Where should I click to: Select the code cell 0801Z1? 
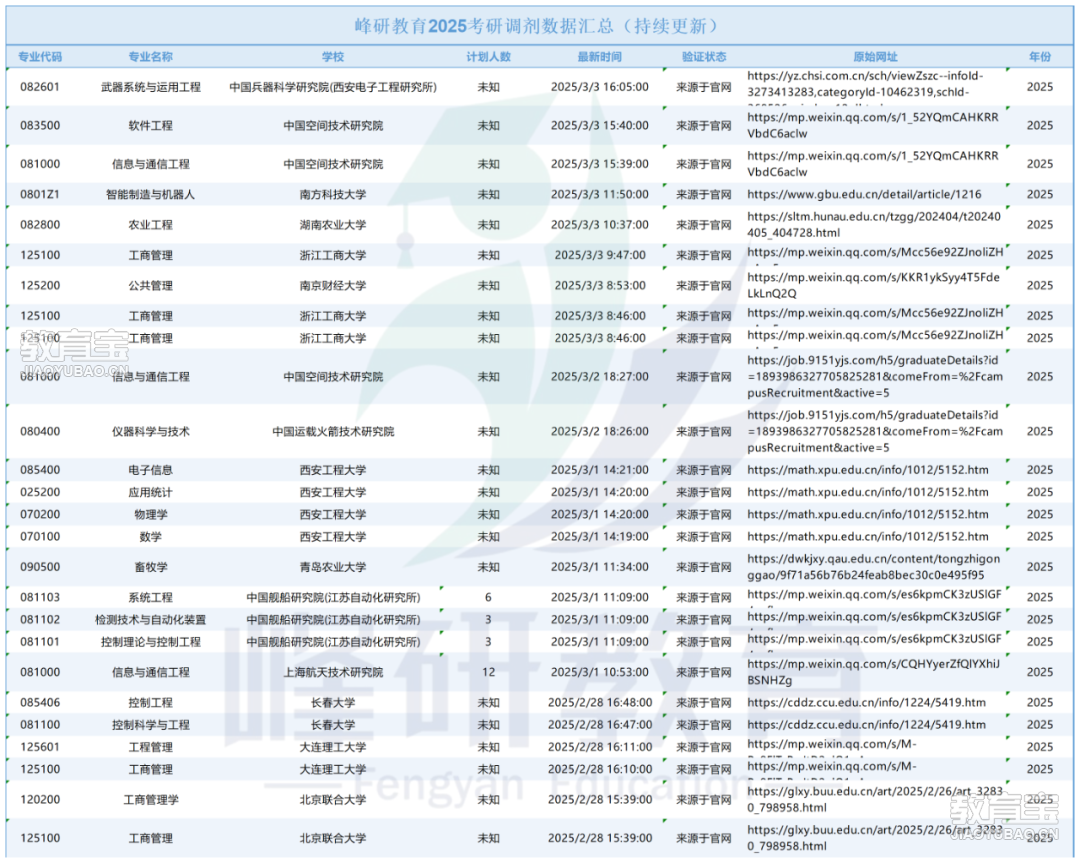40,194
